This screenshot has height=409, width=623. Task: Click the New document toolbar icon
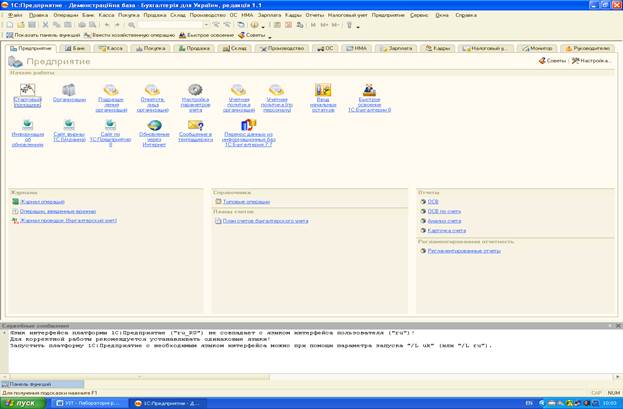click(x=10, y=25)
